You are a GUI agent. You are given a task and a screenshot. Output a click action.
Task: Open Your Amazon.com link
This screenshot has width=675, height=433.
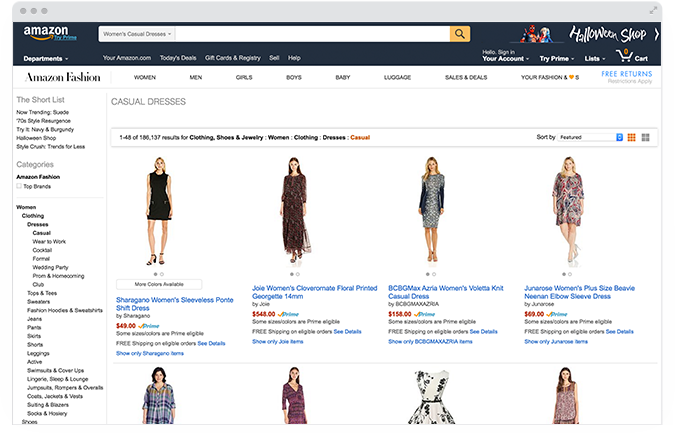point(127,58)
